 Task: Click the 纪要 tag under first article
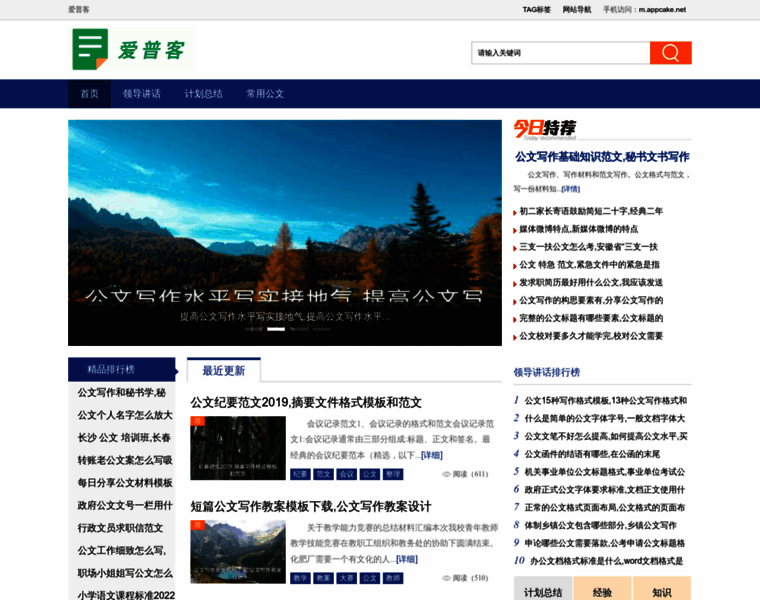(300, 474)
